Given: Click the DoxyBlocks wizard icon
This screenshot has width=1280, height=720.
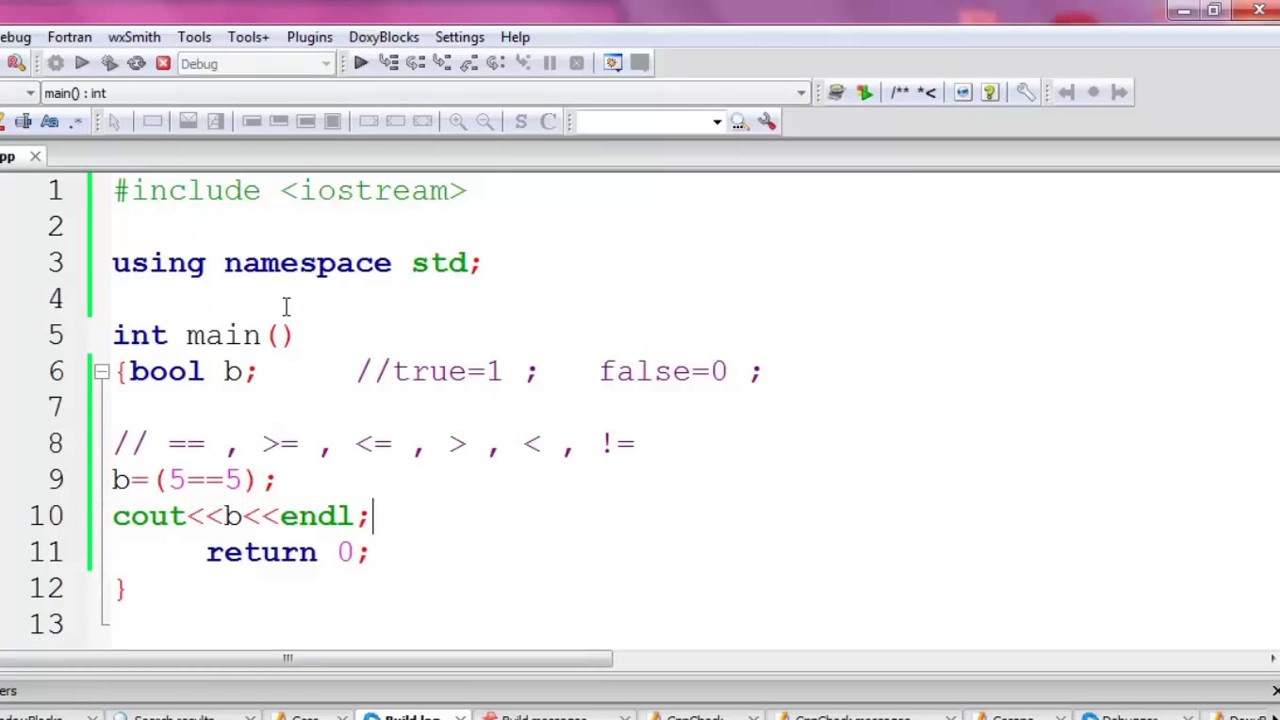Looking at the screenshot, I should [x=836, y=92].
